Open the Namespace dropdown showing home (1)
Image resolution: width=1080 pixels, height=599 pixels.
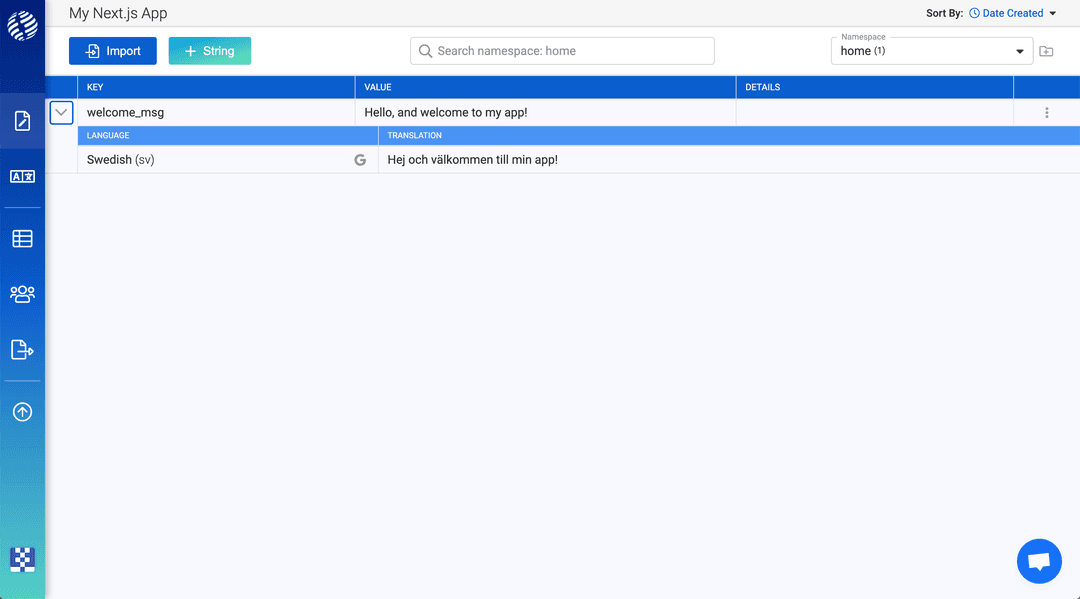930,50
